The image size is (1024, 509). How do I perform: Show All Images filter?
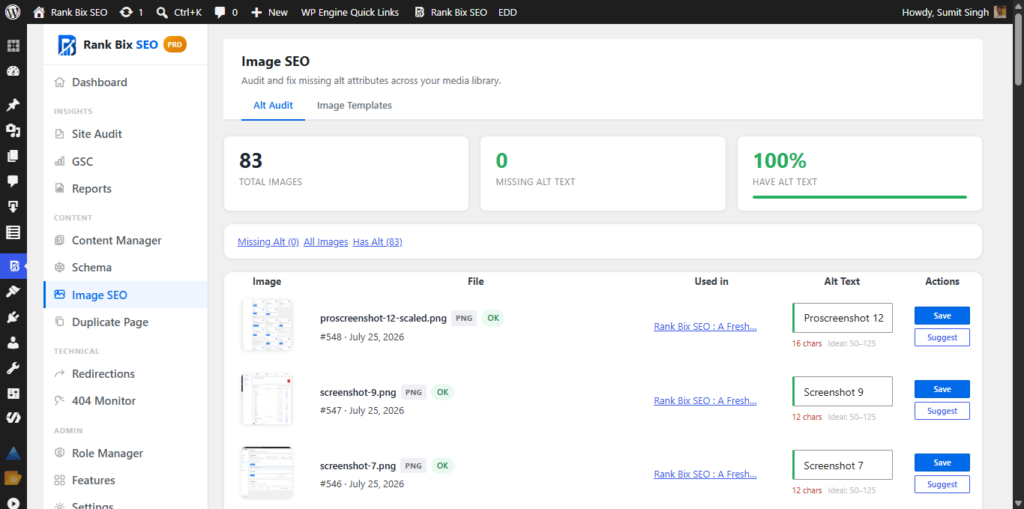tap(326, 242)
